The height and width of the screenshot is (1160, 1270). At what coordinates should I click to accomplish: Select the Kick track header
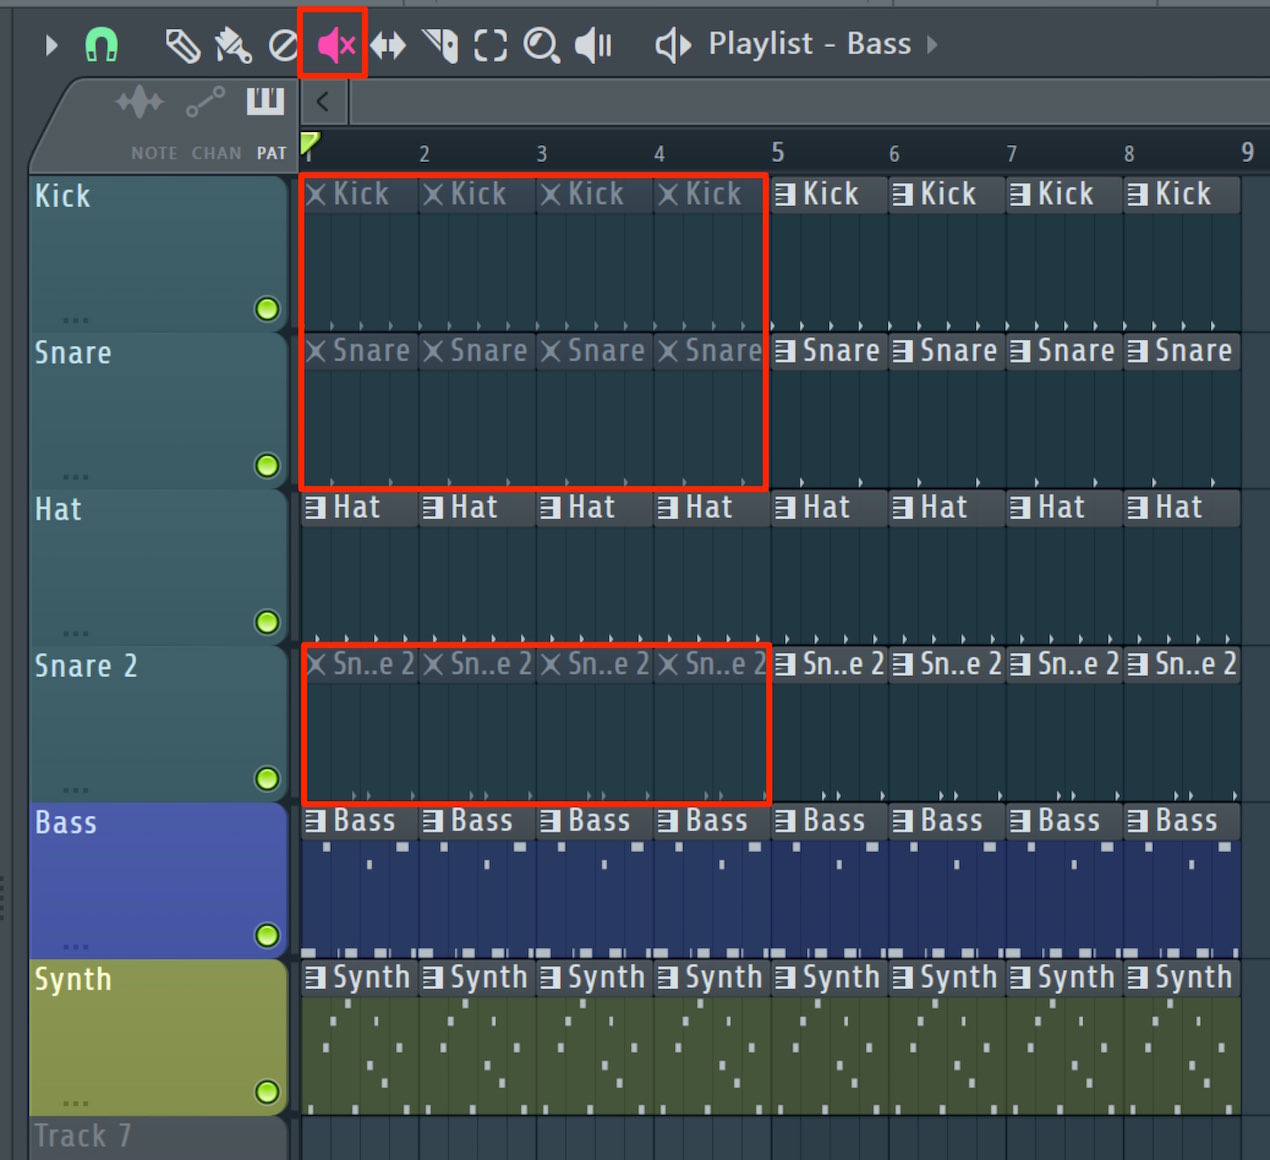(x=158, y=253)
